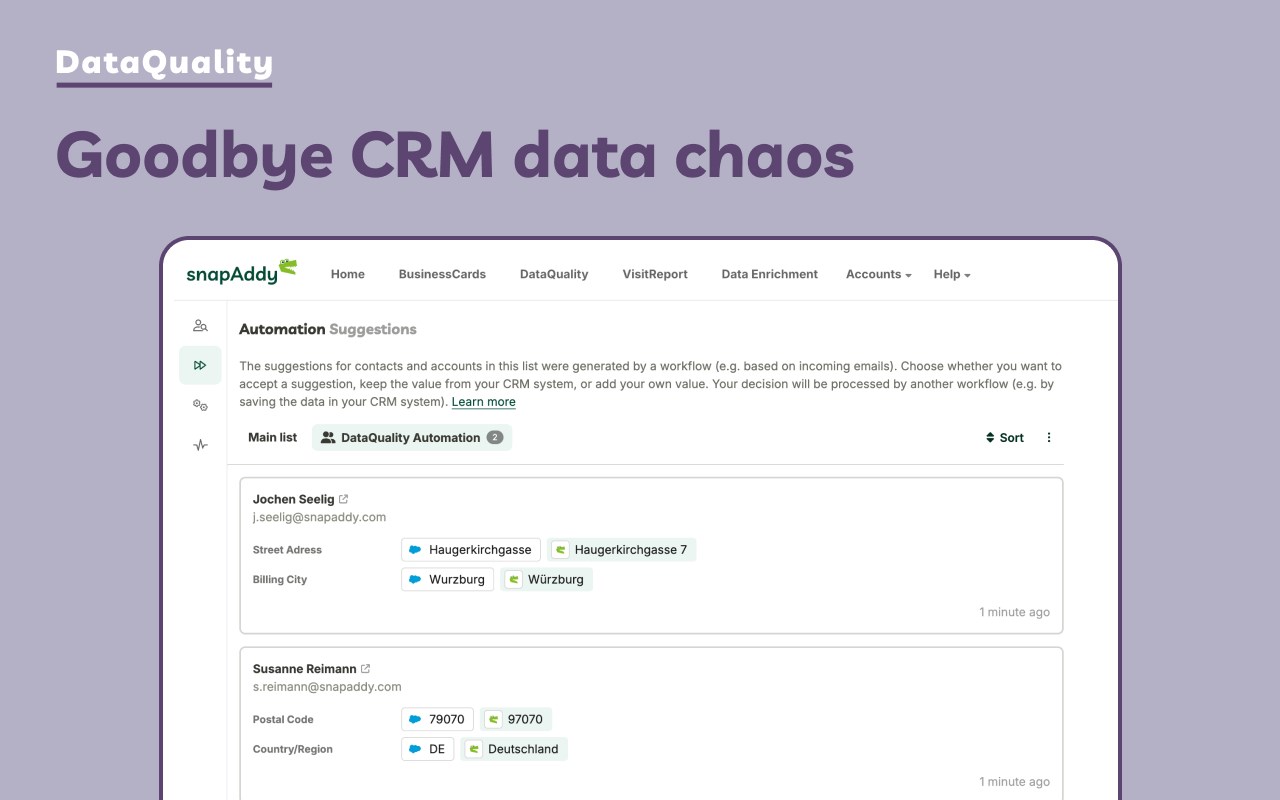The image size is (1280, 800).
Task: Choose the Salesforce value Haugerkirchgasse
Action: 471,550
